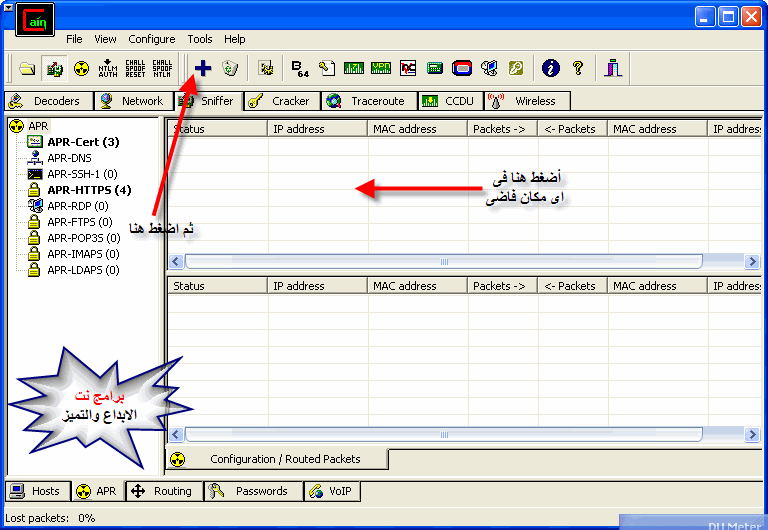Switch to the Decoders tab
This screenshot has width=768, height=530.
[x=49, y=101]
